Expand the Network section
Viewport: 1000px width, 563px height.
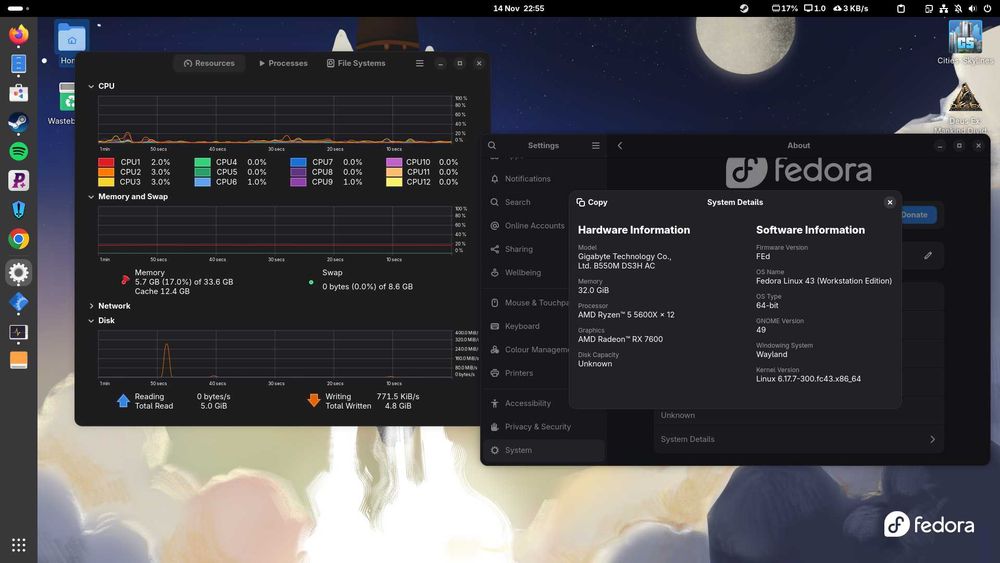click(x=91, y=306)
